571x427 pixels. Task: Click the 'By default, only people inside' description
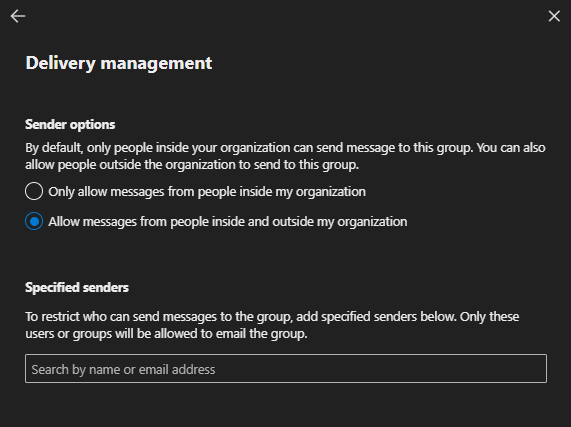285,156
